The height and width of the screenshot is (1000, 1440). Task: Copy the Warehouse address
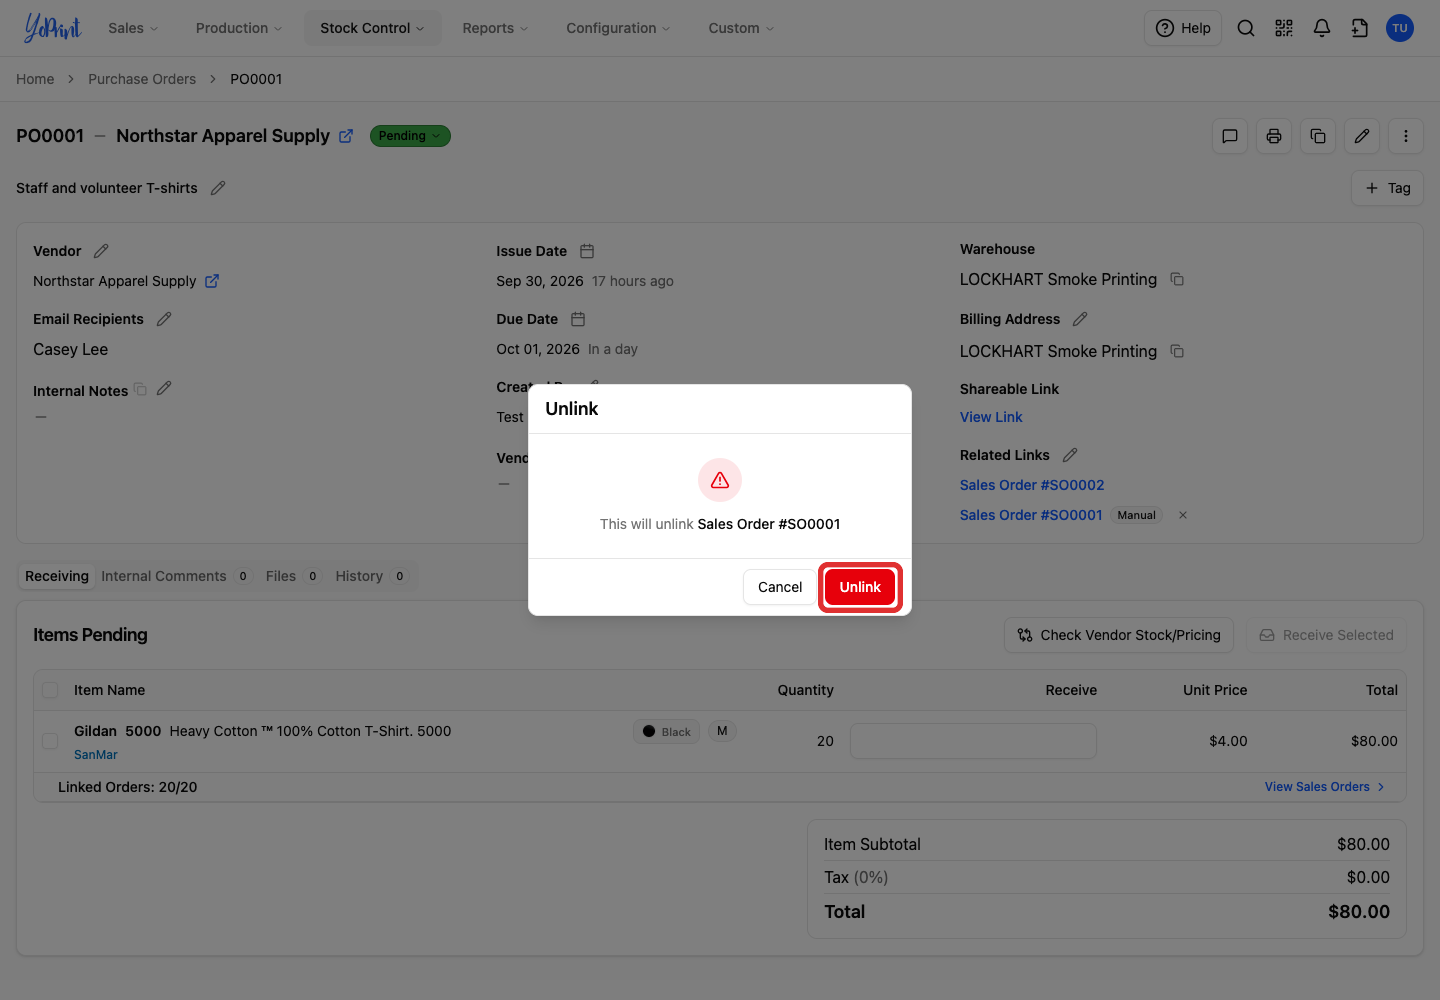point(1177,279)
